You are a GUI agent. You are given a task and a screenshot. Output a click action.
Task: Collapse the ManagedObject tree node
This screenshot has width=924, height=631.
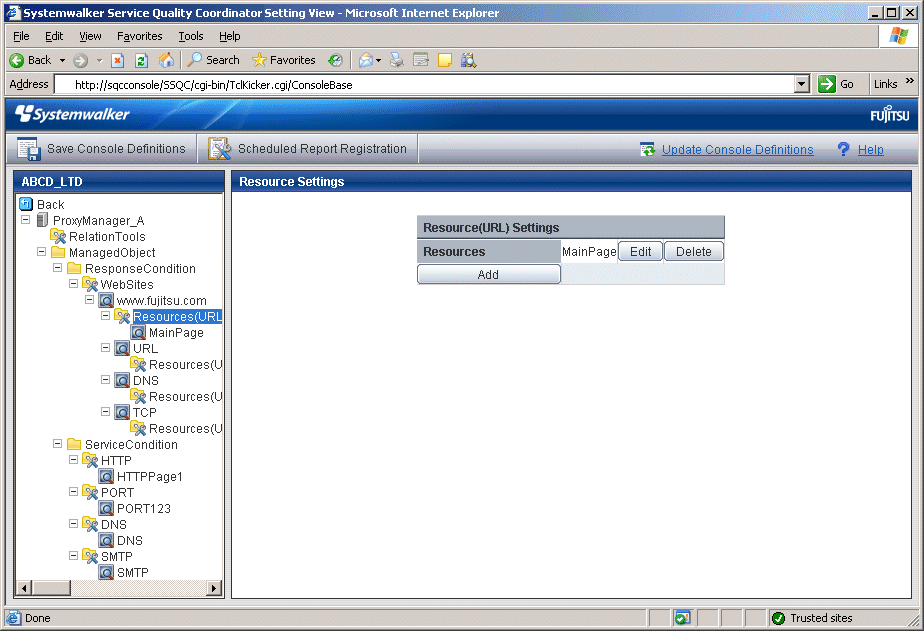click(41, 252)
